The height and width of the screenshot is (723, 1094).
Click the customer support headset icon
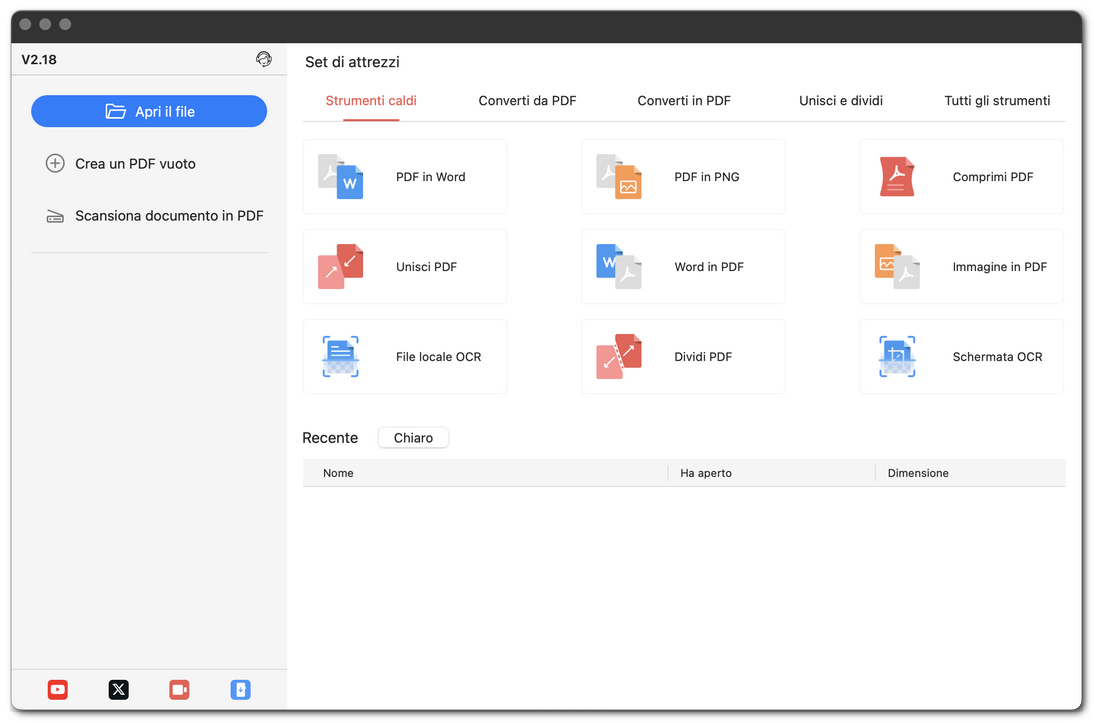264,59
